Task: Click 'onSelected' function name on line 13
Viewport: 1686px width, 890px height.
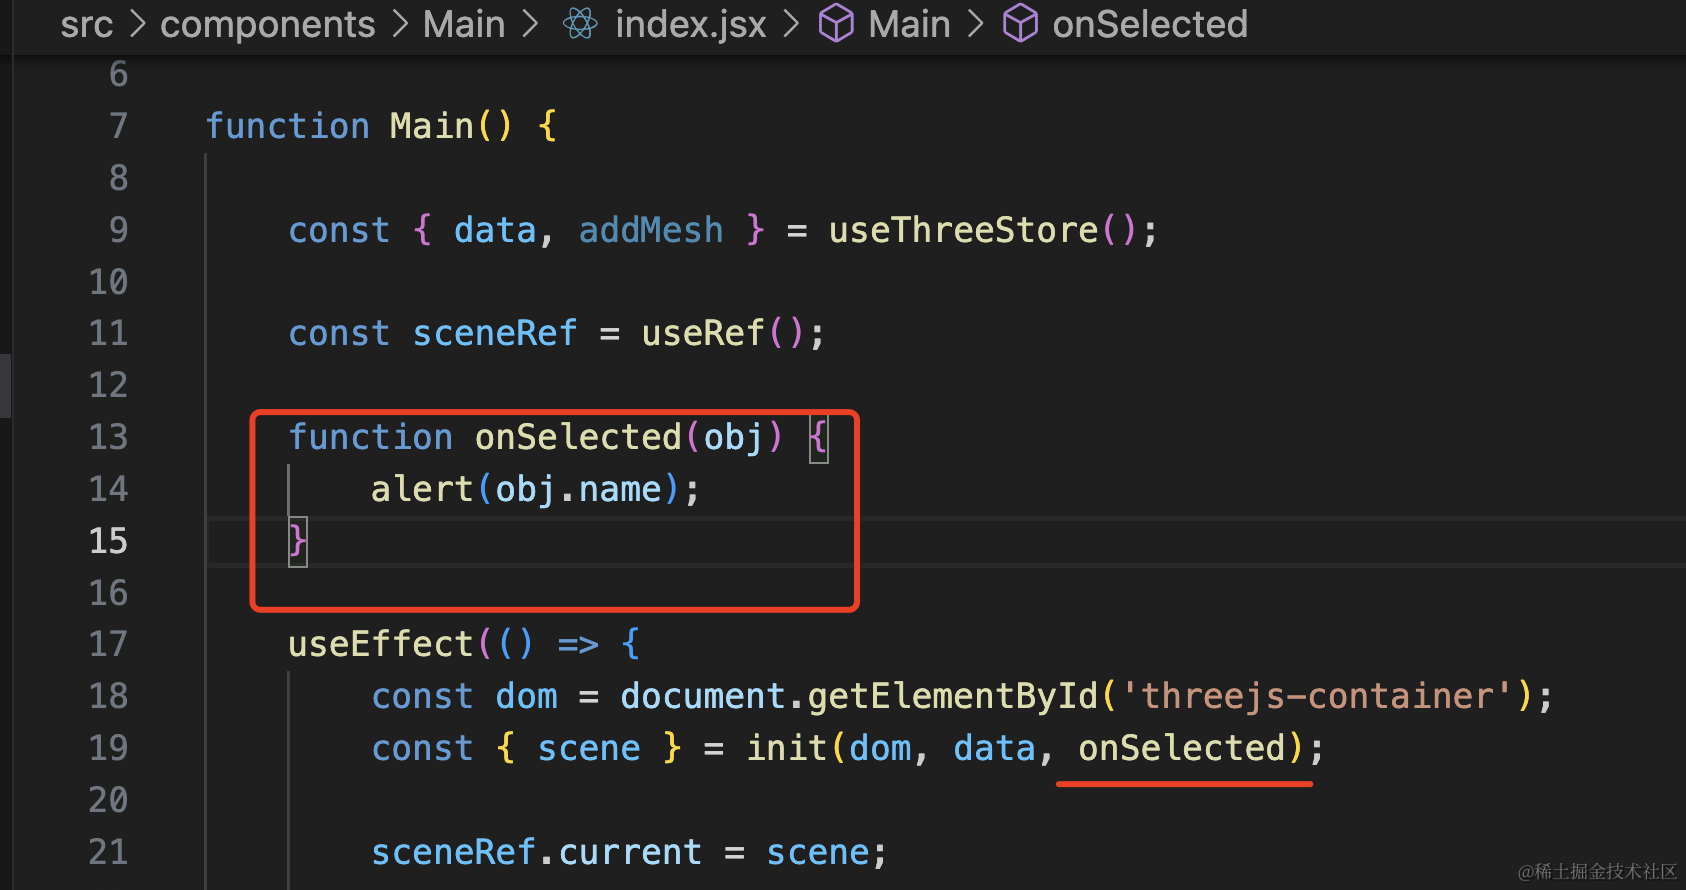Action: tap(578, 437)
